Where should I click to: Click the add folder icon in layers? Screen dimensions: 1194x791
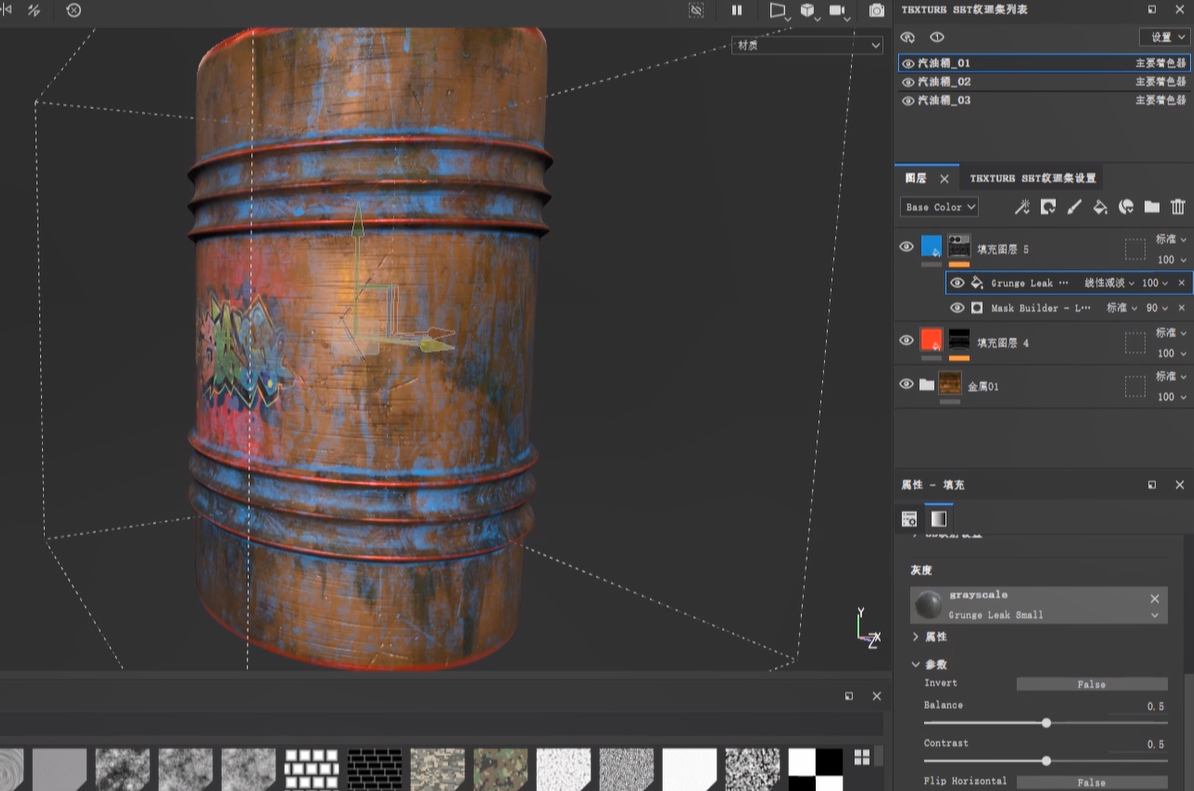click(1152, 207)
